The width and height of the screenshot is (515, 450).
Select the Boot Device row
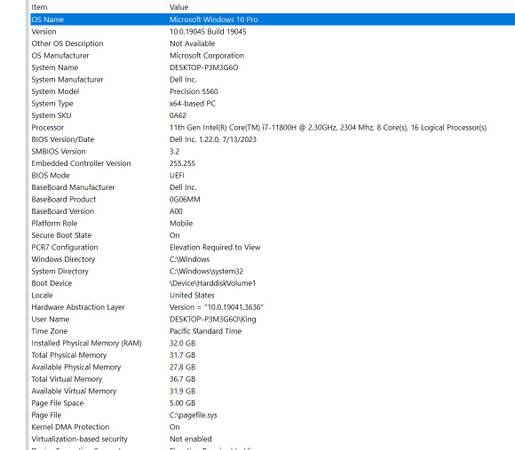[x=272, y=284]
